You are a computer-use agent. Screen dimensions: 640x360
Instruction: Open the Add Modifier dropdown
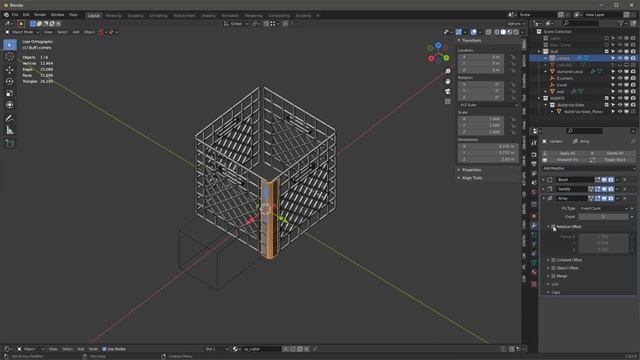(589, 169)
